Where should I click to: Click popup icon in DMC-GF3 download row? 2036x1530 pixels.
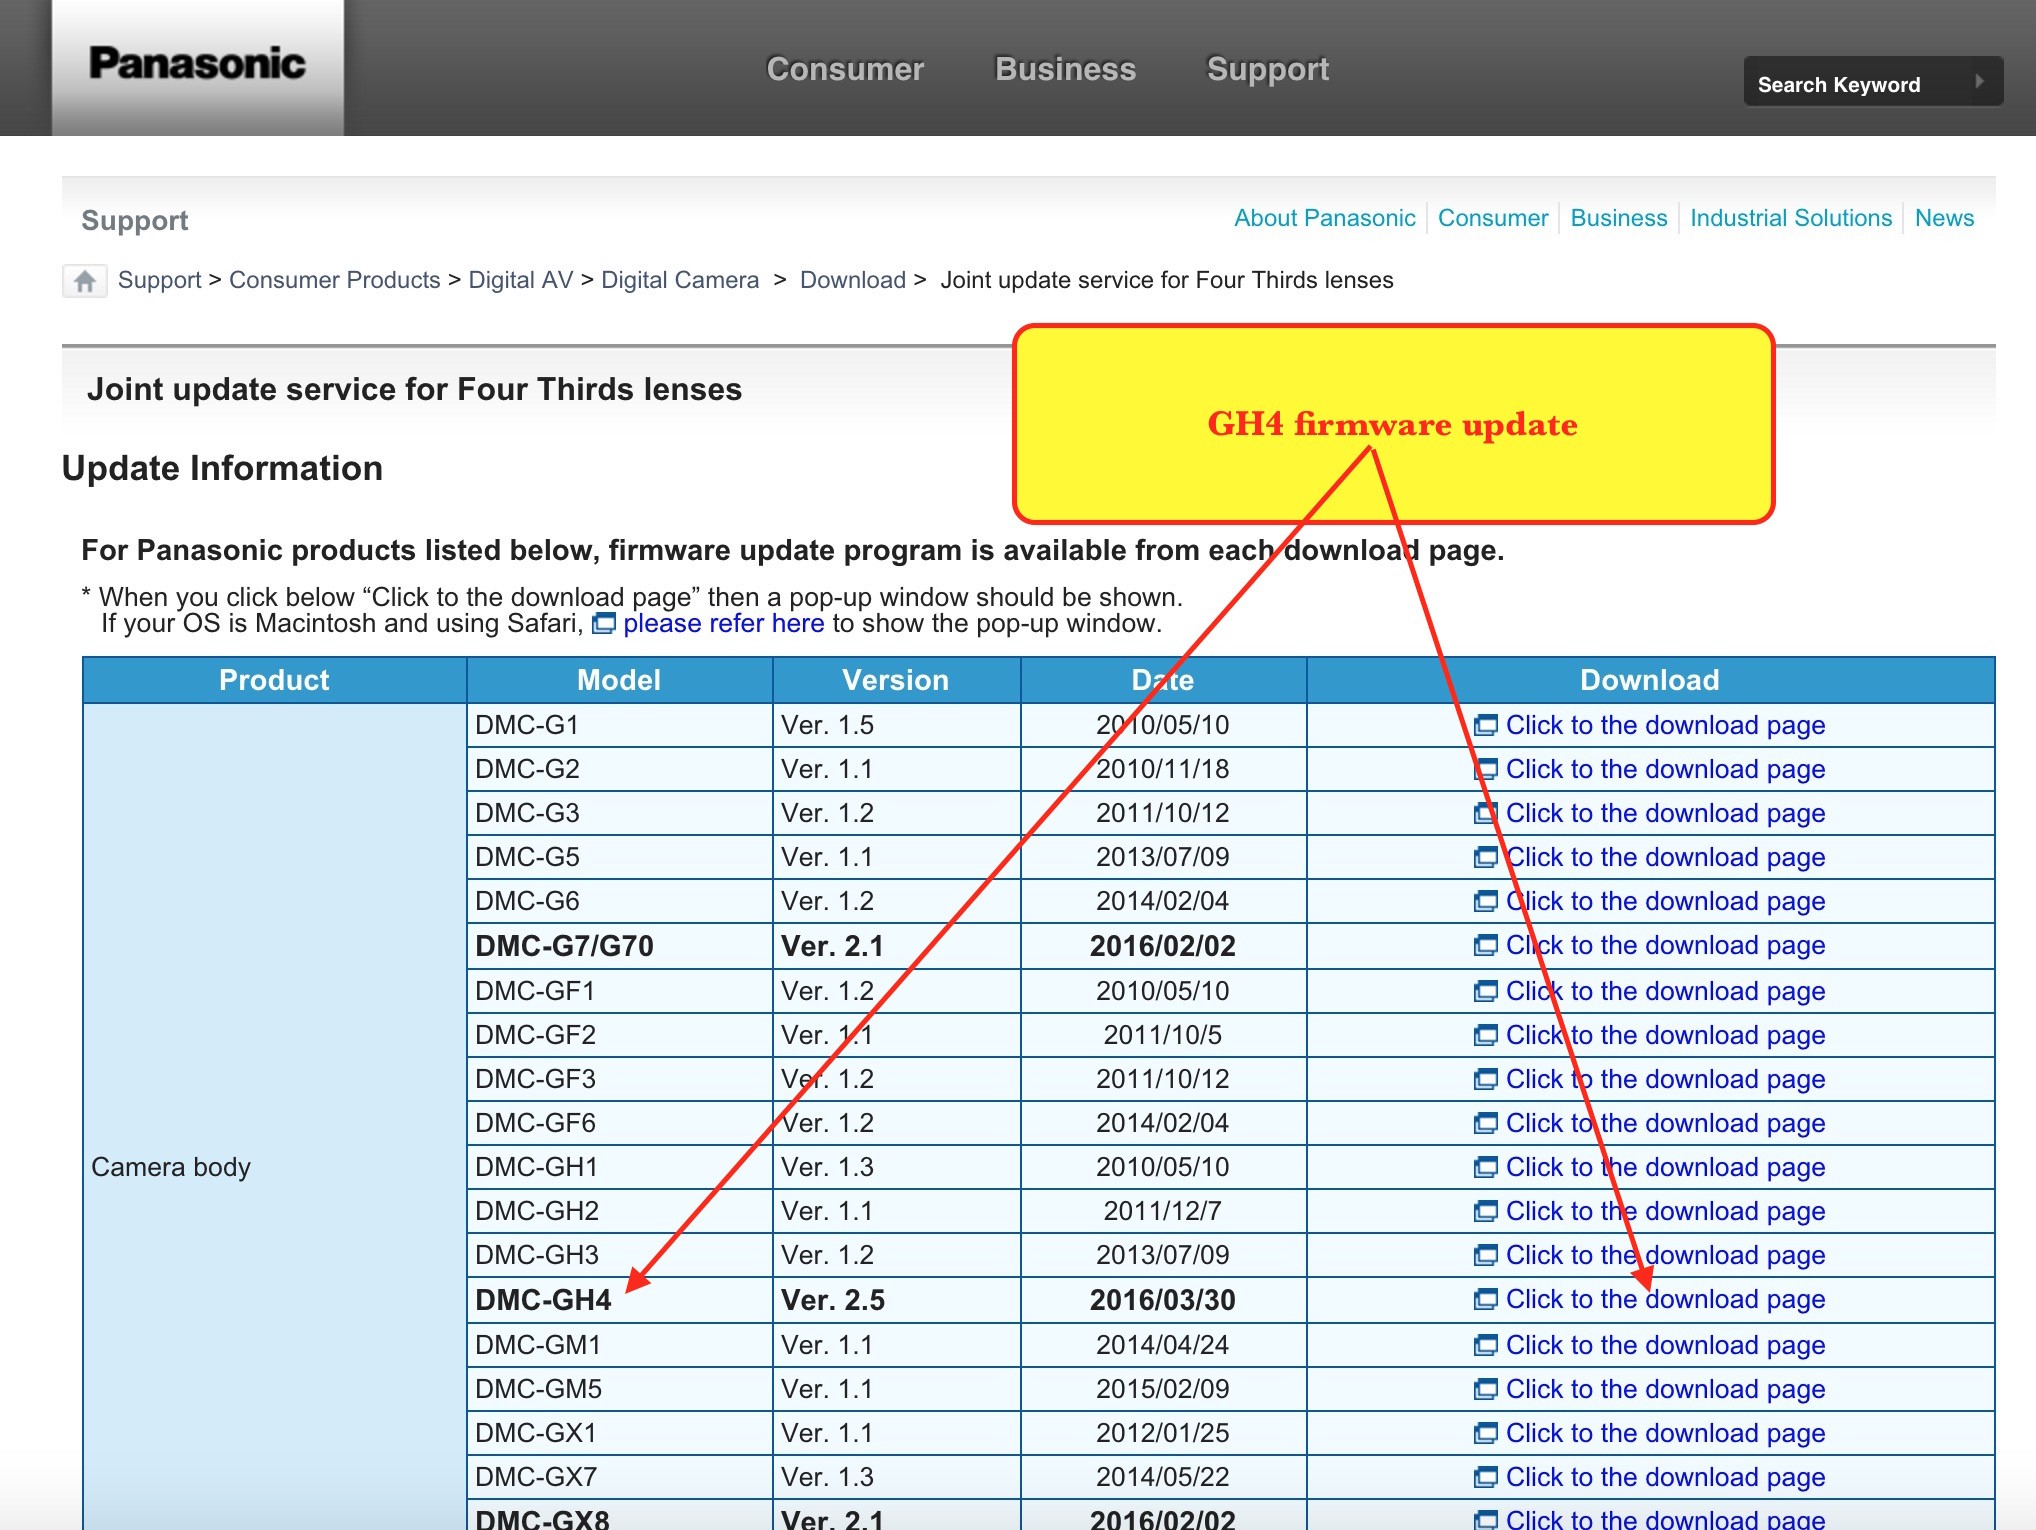1486,1080
